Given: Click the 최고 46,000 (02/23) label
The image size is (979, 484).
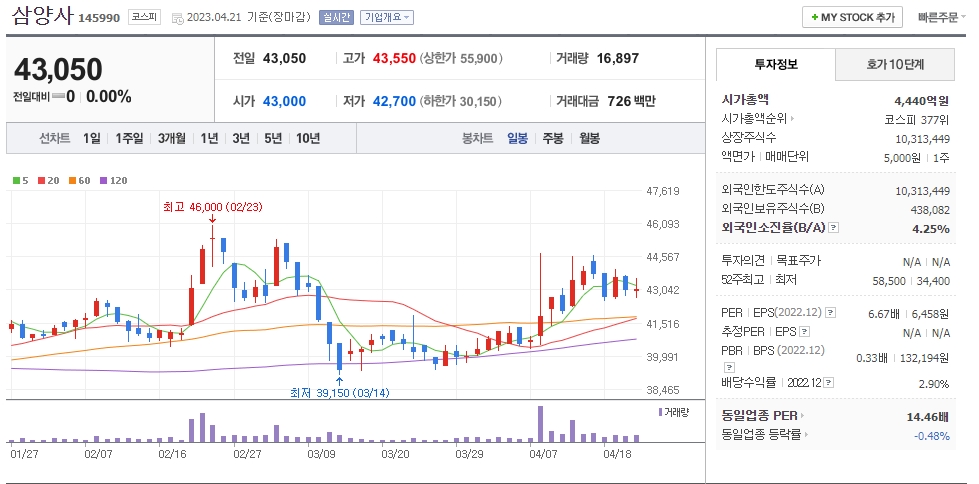Looking at the screenshot, I should click(212, 207).
